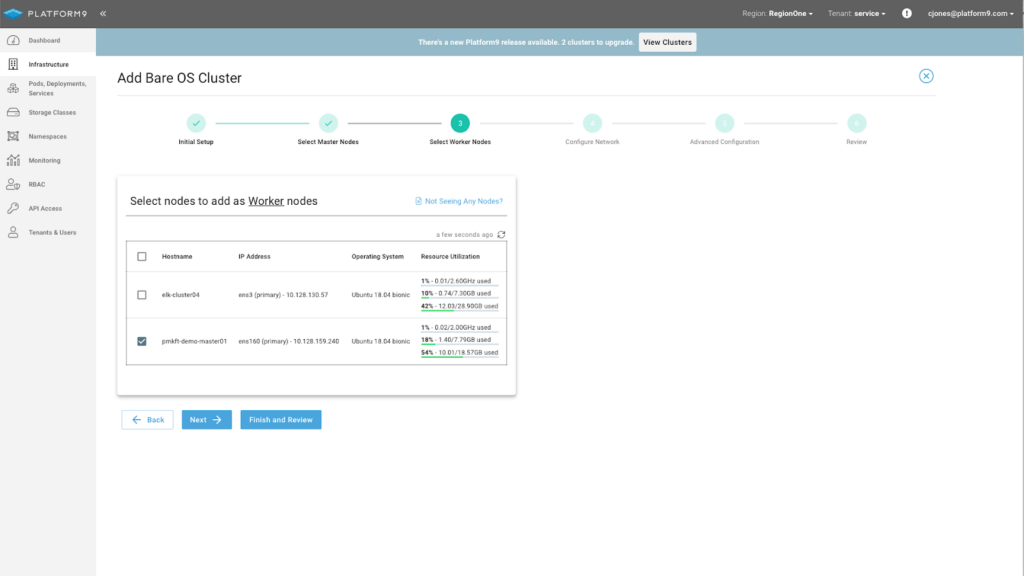1024x576 pixels.
Task: Uncheck the pmkft-demo-master01 node checkbox
Action: [x=142, y=341]
